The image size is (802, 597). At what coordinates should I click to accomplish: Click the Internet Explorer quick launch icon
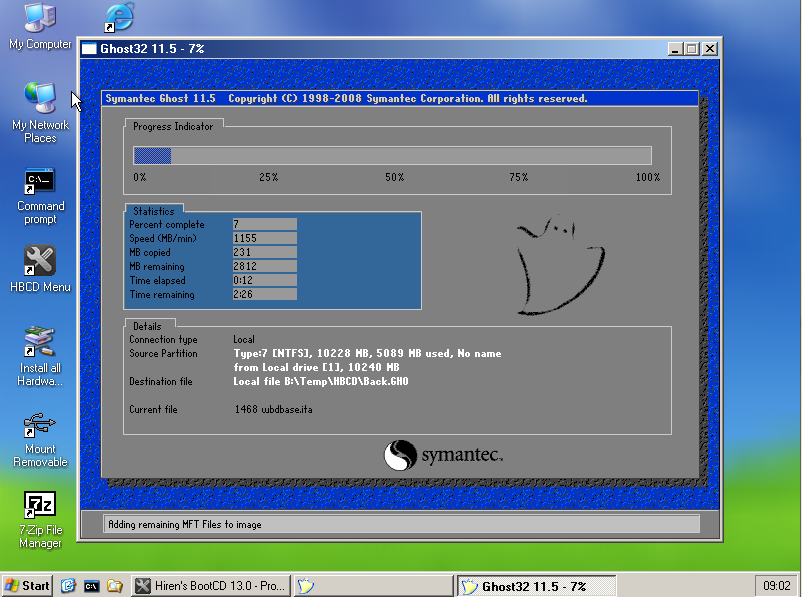point(68,586)
